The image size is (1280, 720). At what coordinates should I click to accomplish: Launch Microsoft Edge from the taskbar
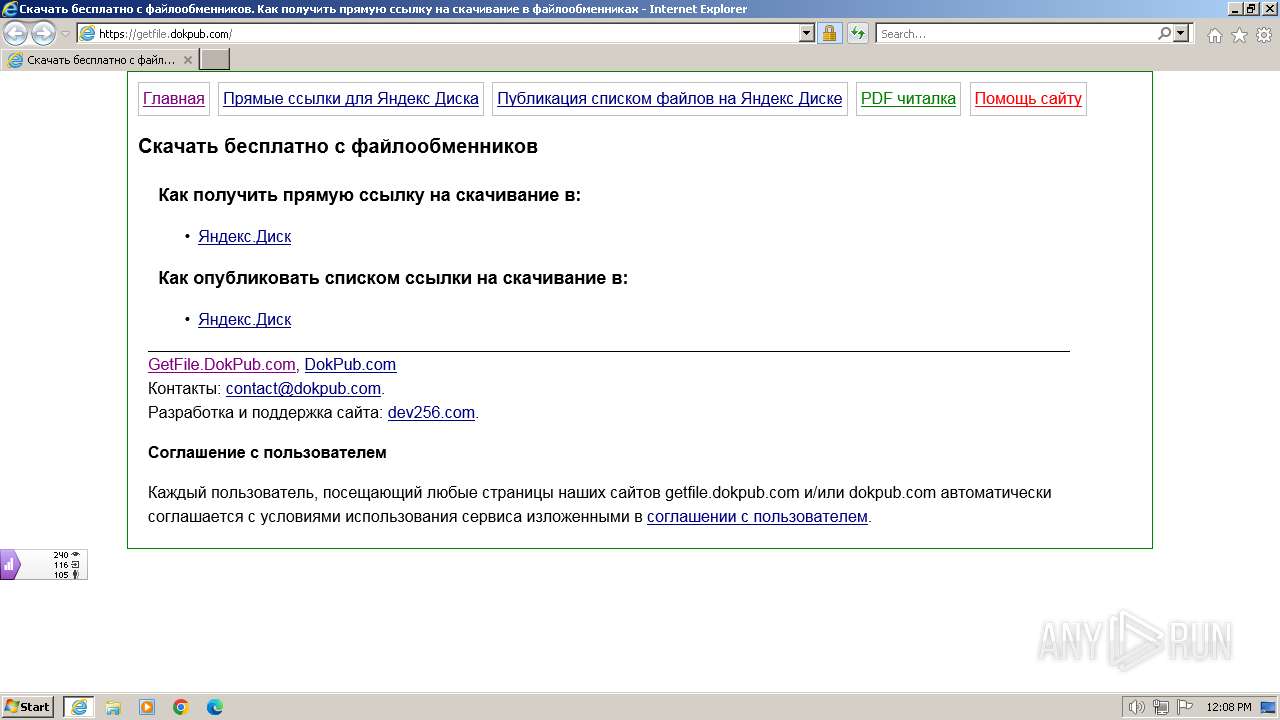pos(215,707)
